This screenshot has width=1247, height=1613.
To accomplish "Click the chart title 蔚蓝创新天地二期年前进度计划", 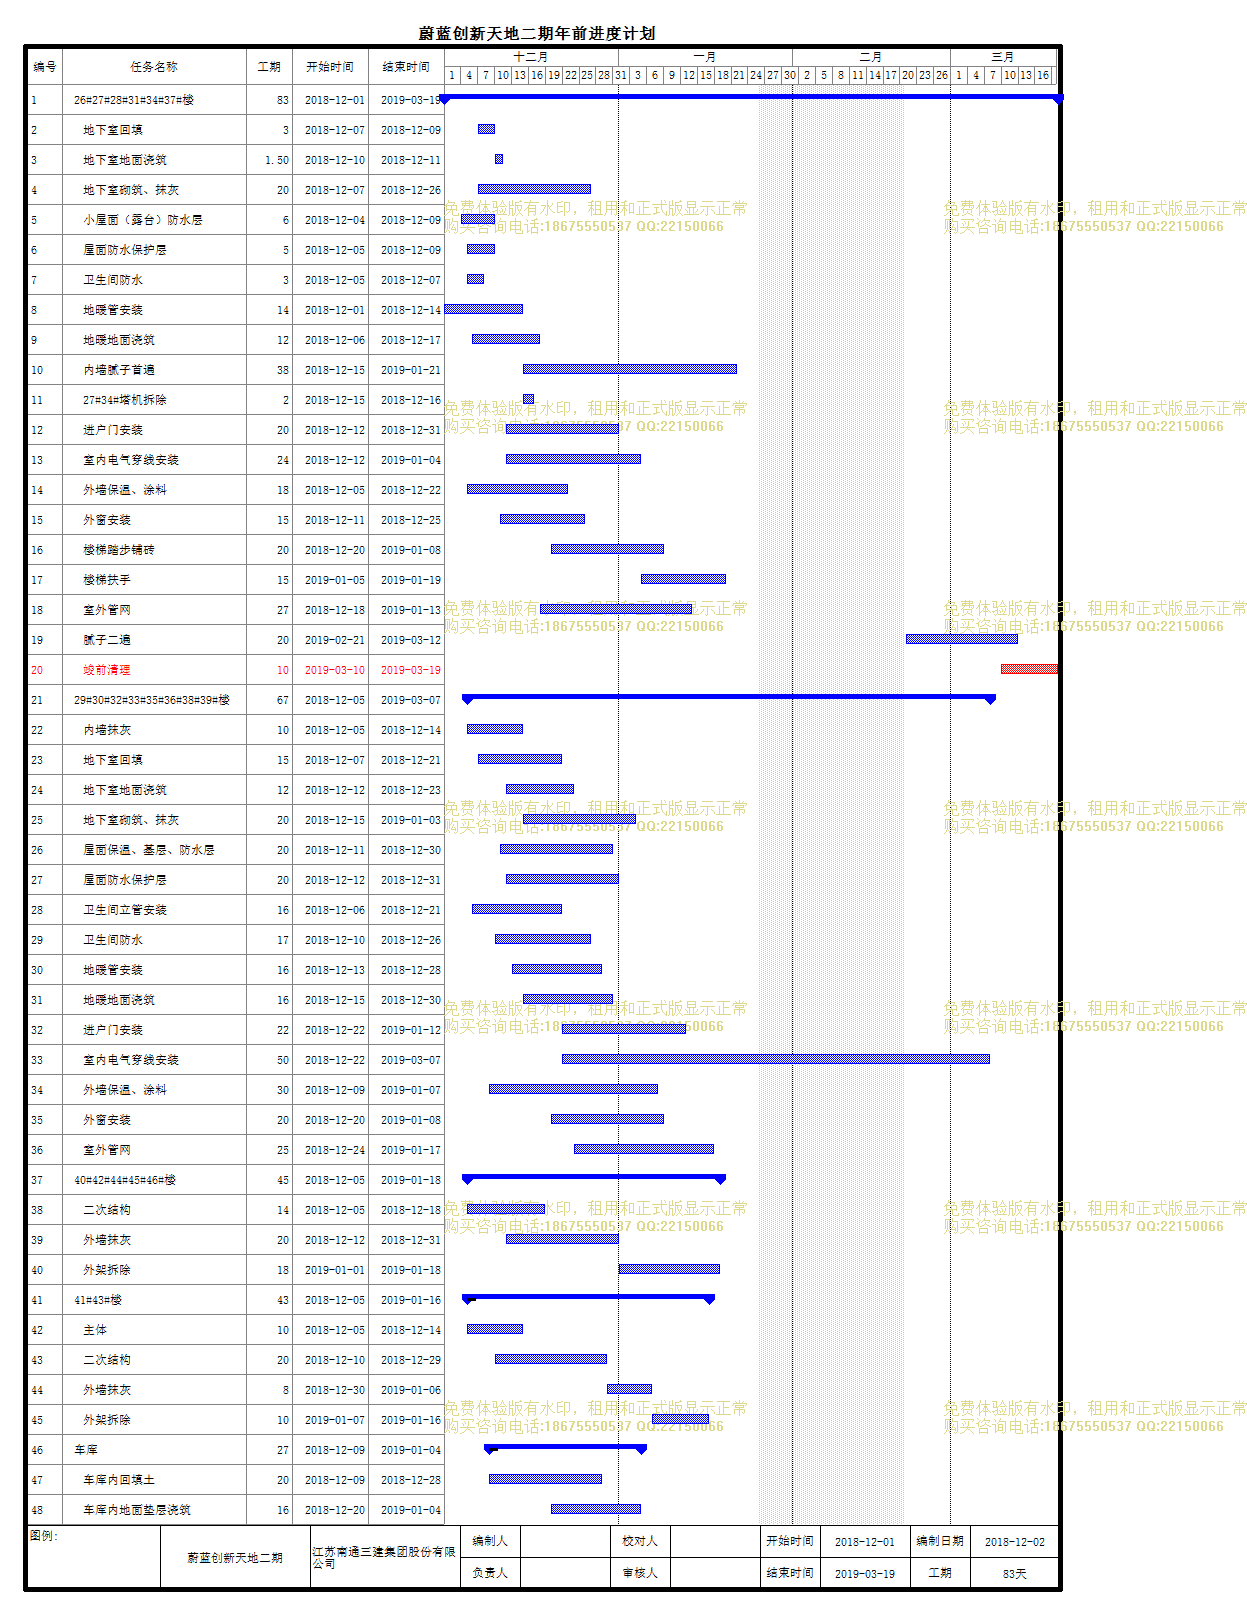I will point(536,33).
